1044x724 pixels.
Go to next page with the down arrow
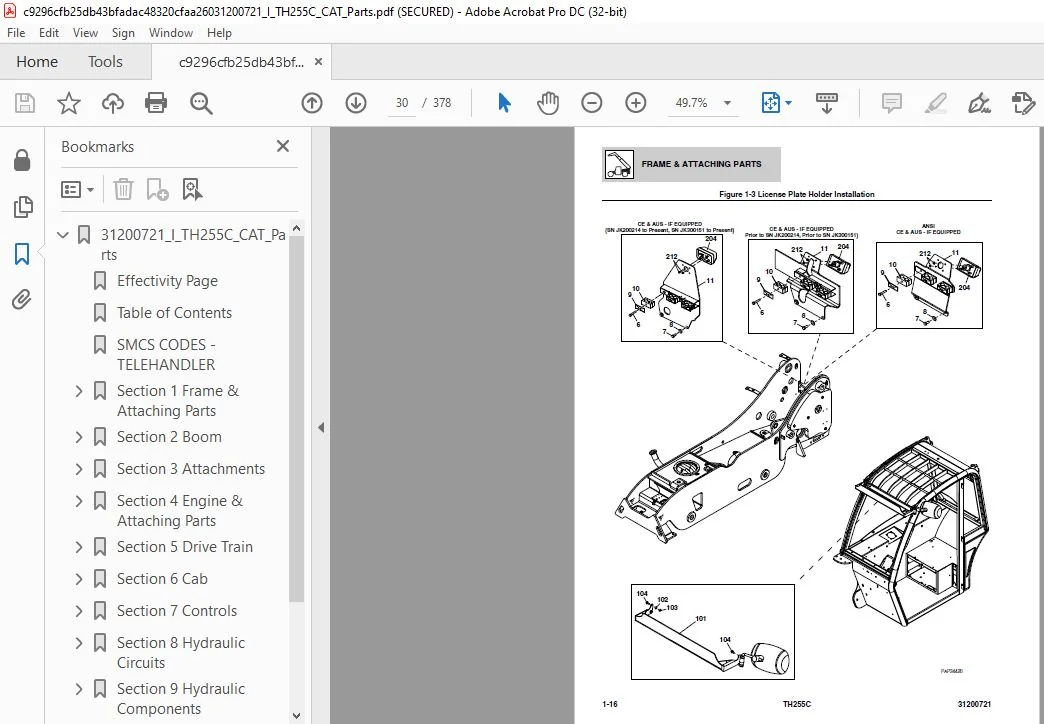(x=356, y=103)
